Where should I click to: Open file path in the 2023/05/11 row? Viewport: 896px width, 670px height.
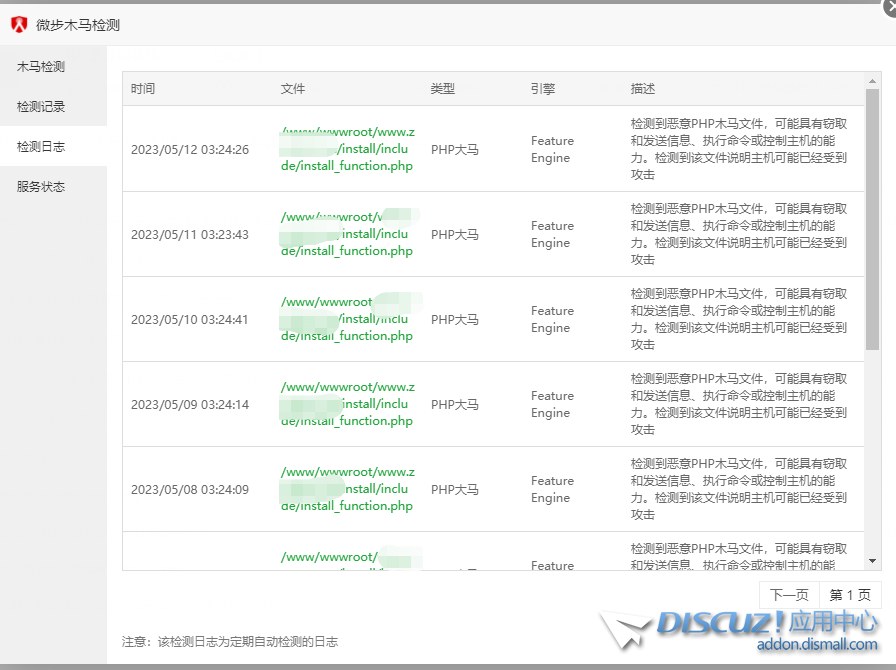[x=347, y=234]
